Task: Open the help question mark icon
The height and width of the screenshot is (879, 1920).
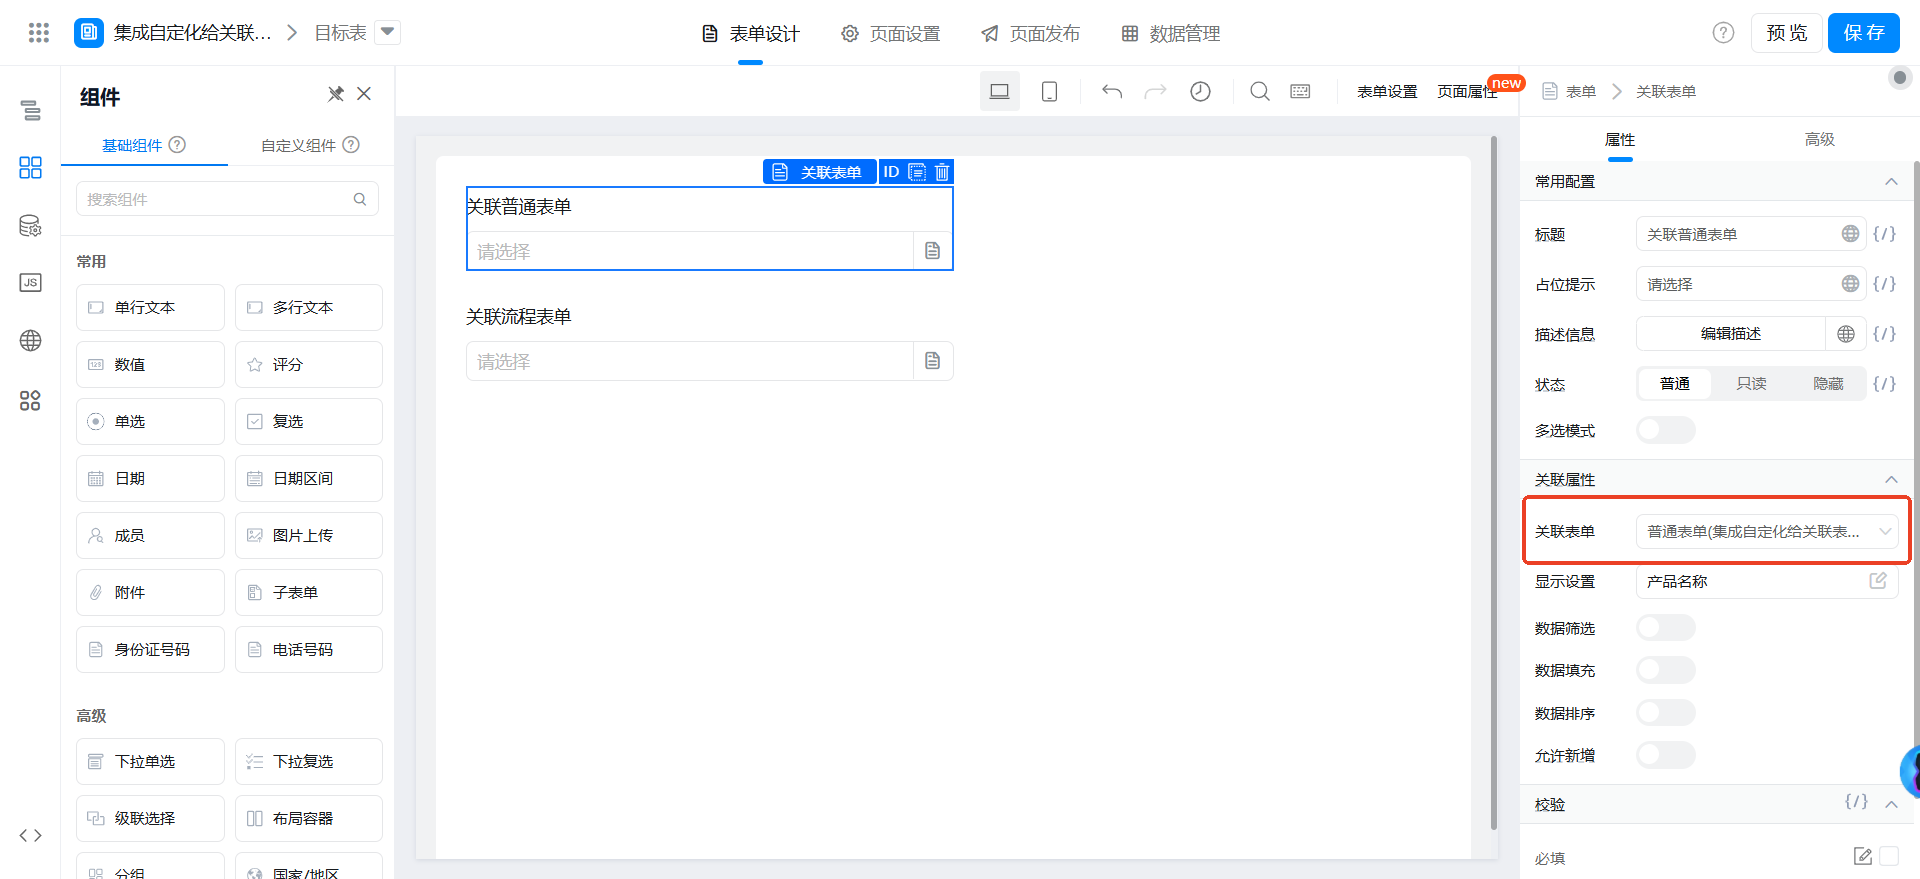Action: click(x=1723, y=33)
